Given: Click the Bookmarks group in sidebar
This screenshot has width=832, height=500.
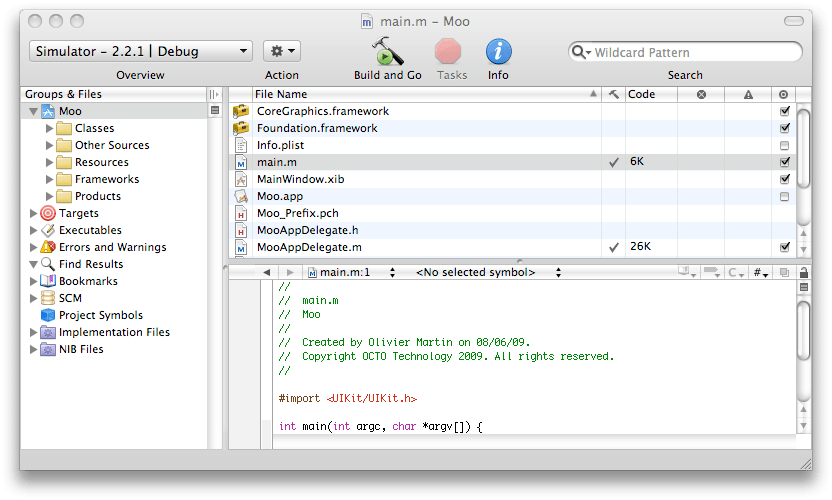Looking at the screenshot, I should (88, 281).
